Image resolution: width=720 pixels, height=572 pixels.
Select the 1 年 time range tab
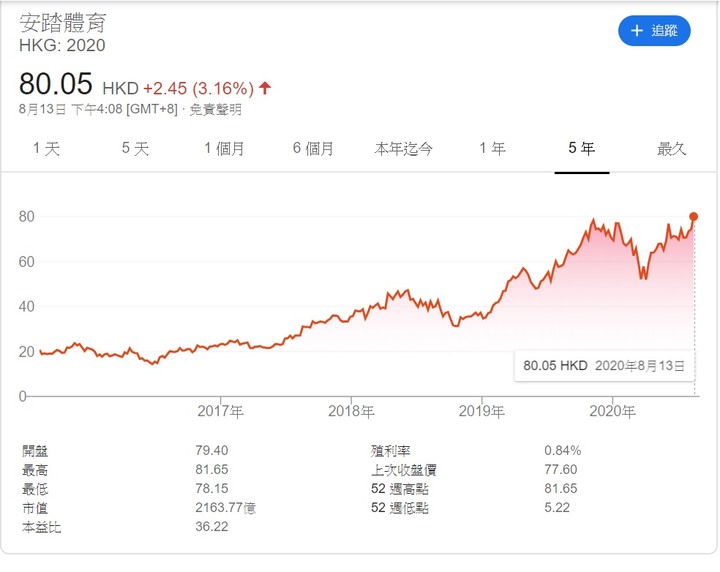click(492, 149)
